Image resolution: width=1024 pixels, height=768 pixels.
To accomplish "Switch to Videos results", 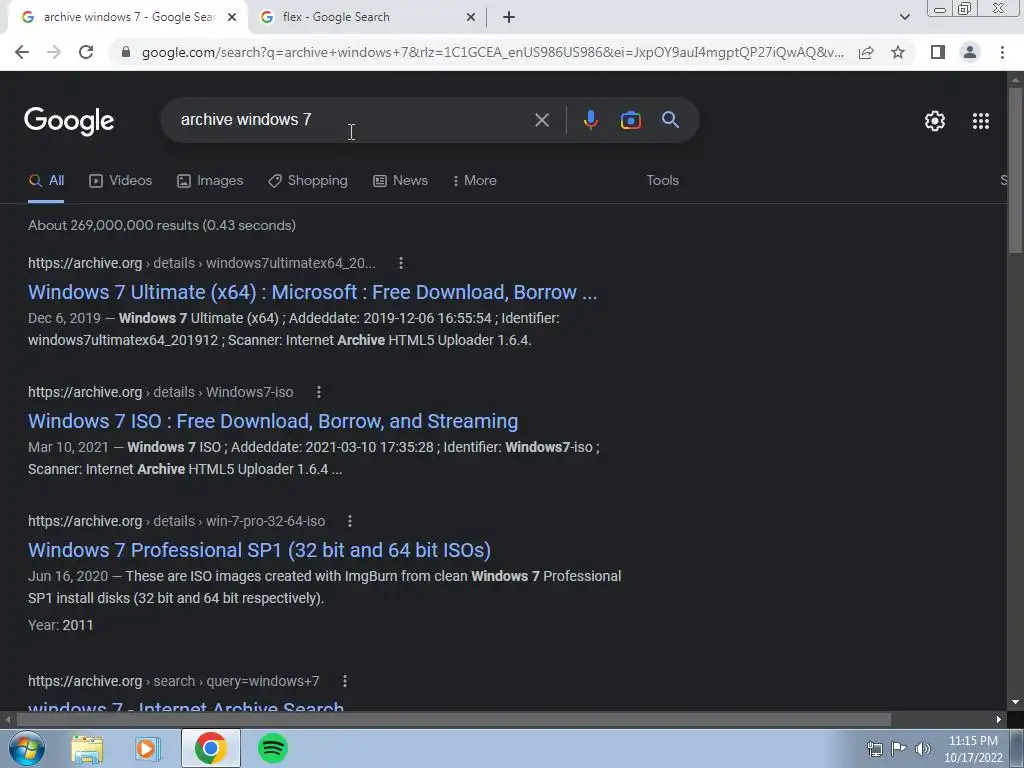I will pyautogui.click(x=121, y=181).
